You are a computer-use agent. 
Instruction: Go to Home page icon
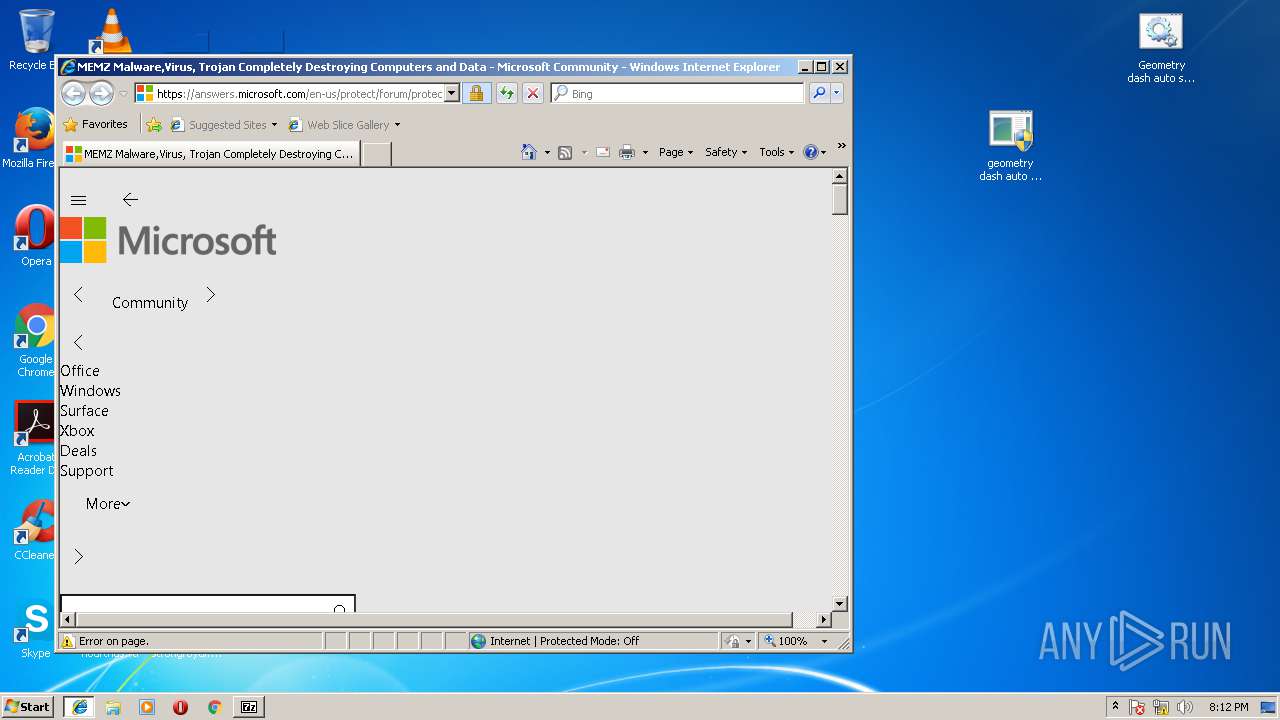click(529, 152)
